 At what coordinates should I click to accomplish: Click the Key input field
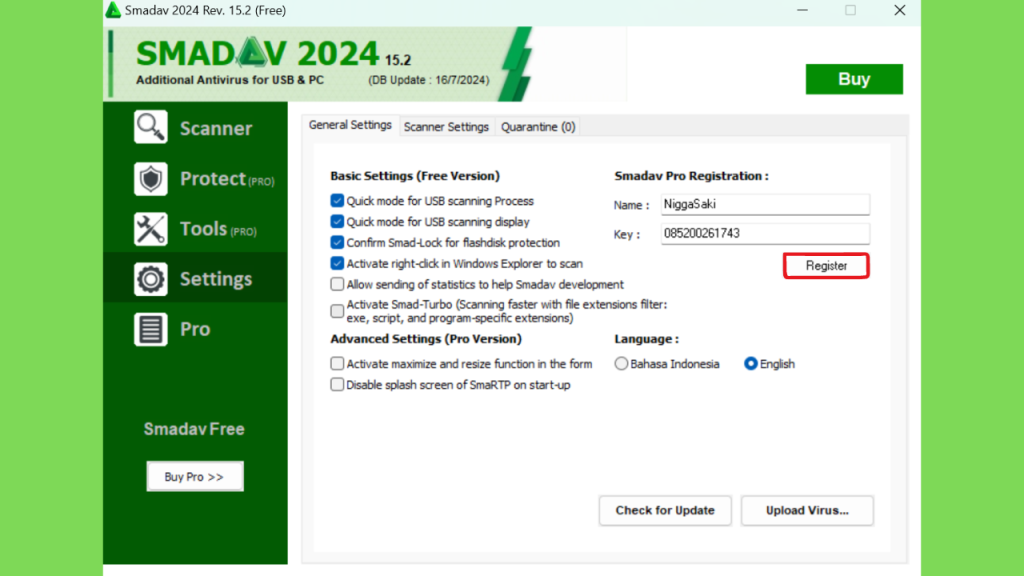click(x=765, y=234)
